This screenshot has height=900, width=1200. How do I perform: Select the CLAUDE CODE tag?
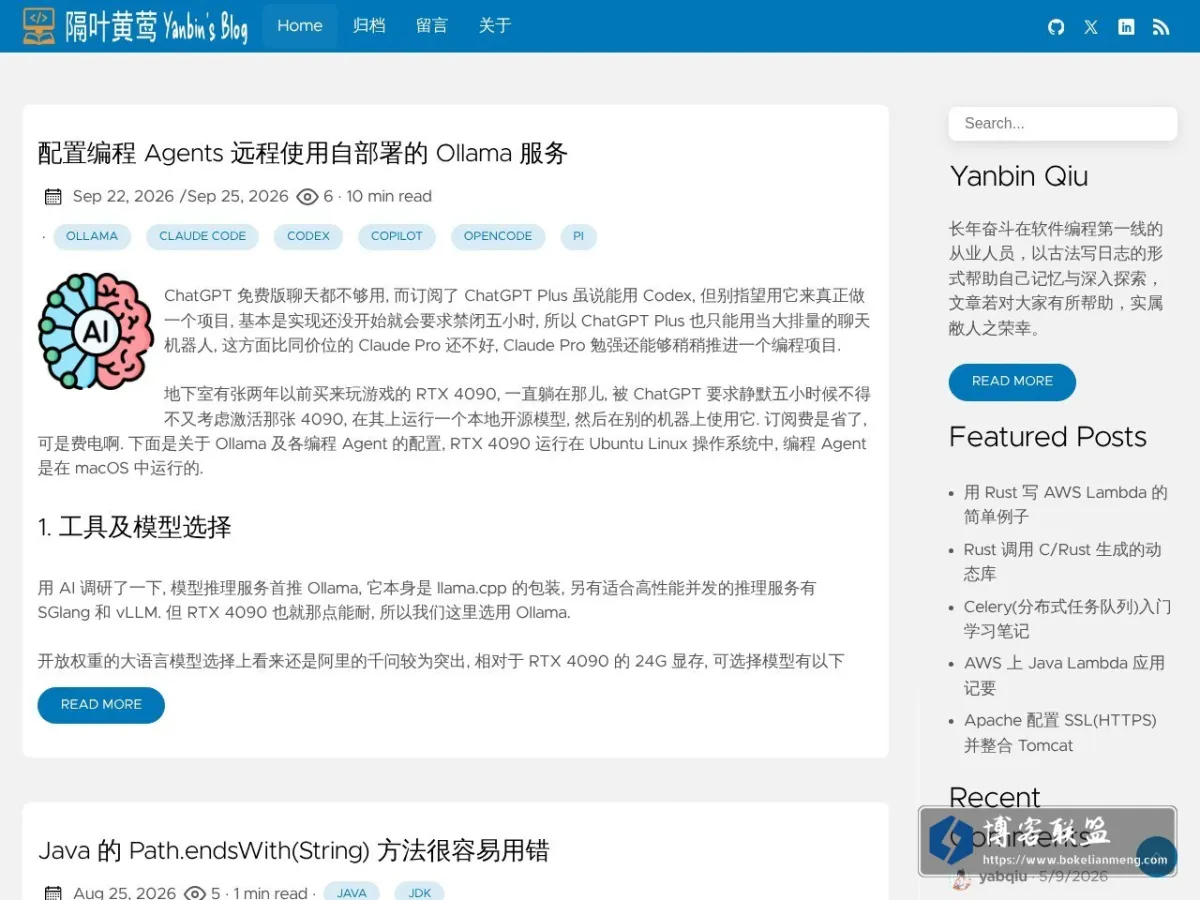tap(203, 237)
